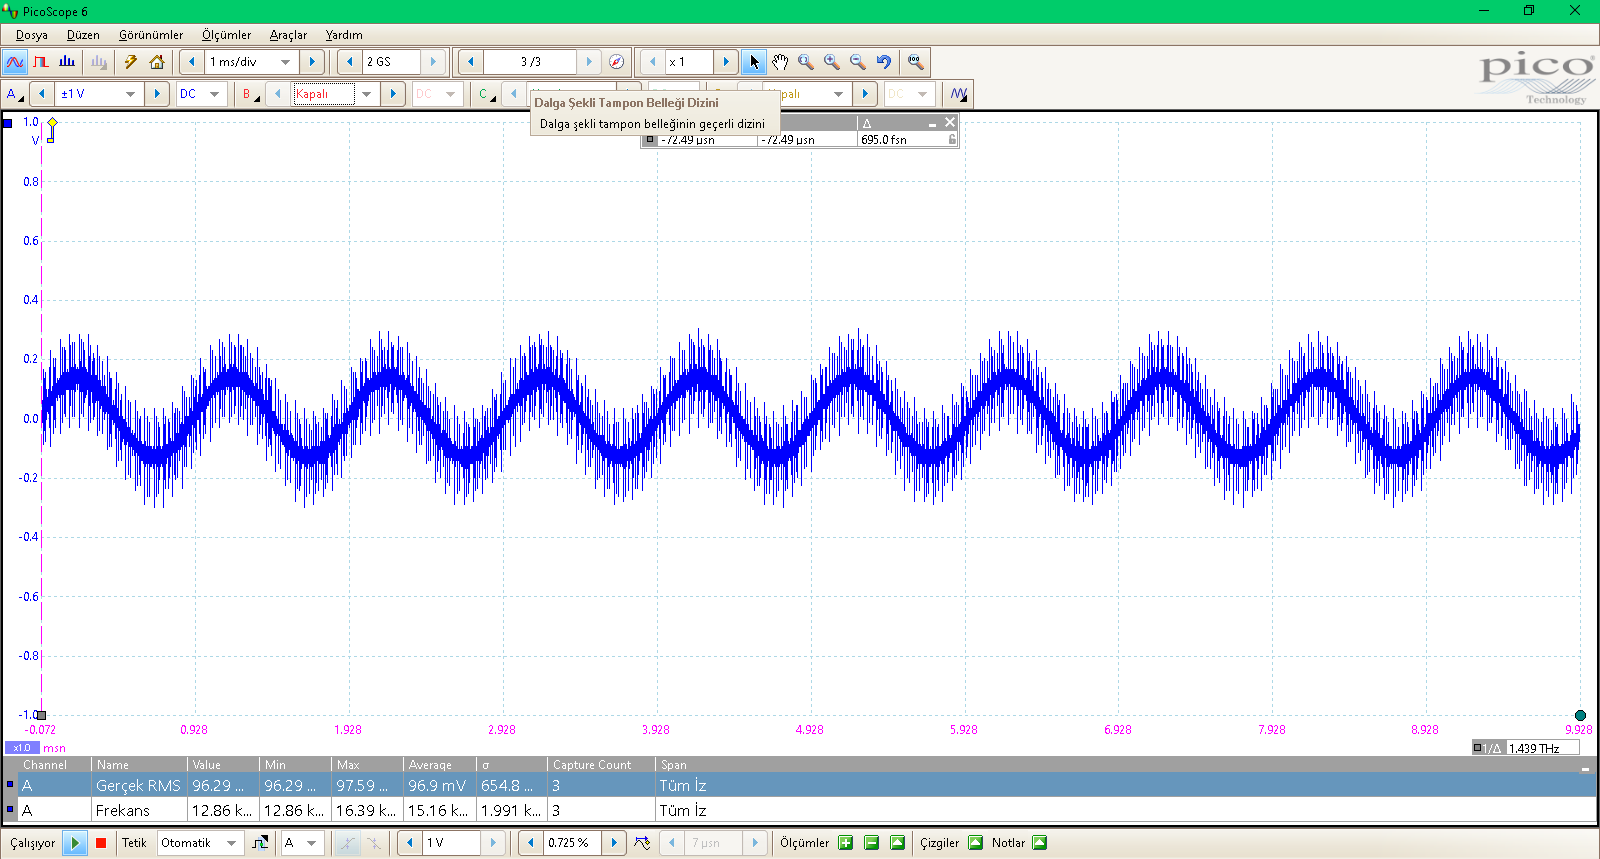Click the voltage ruler handle at bottom-left axis

[x=41, y=715]
